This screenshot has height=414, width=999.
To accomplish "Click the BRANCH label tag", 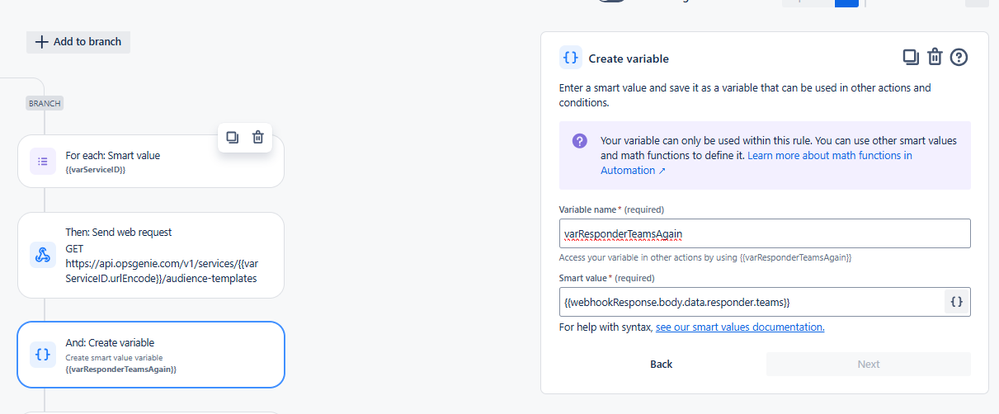I will [45, 103].
